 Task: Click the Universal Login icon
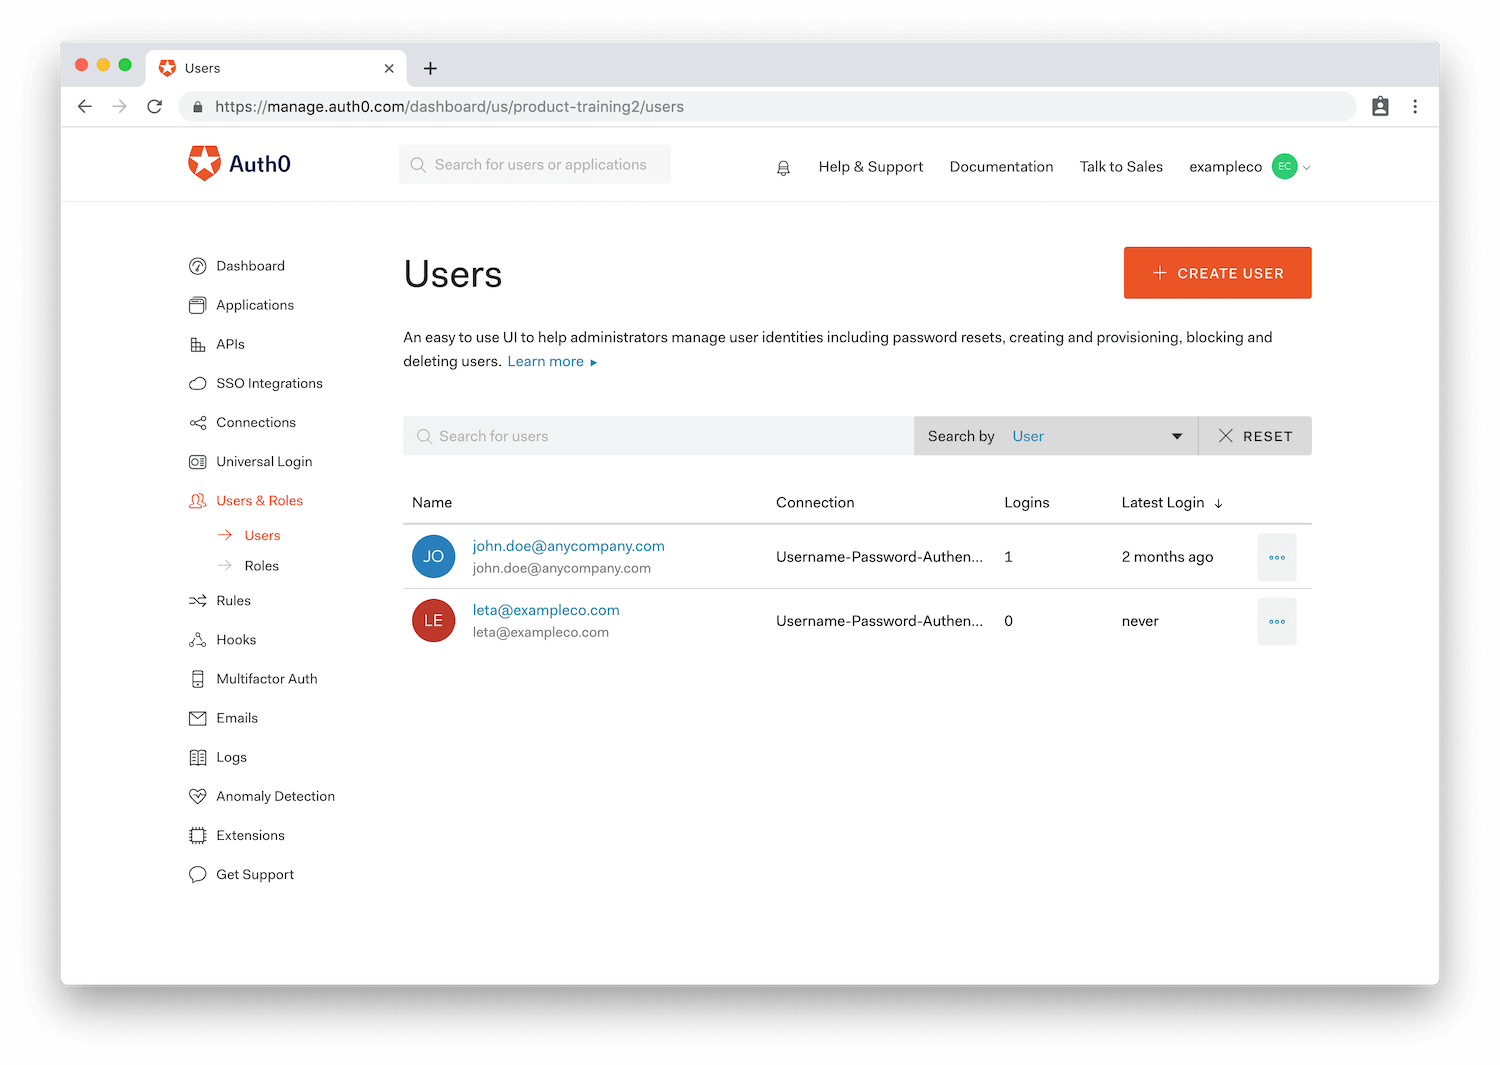click(198, 462)
